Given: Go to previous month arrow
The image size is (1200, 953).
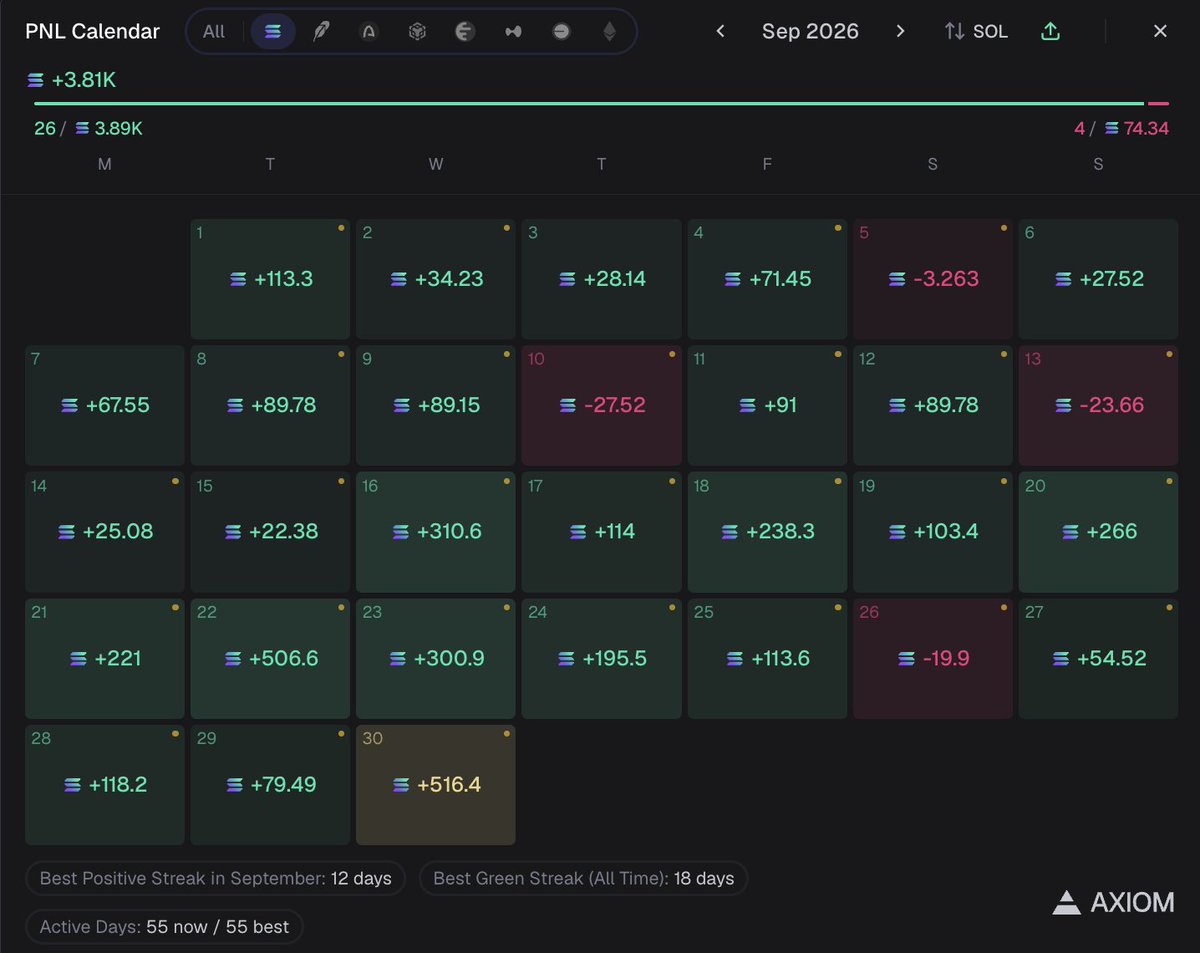Looking at the screenshot, I should [x=720, y=31].
